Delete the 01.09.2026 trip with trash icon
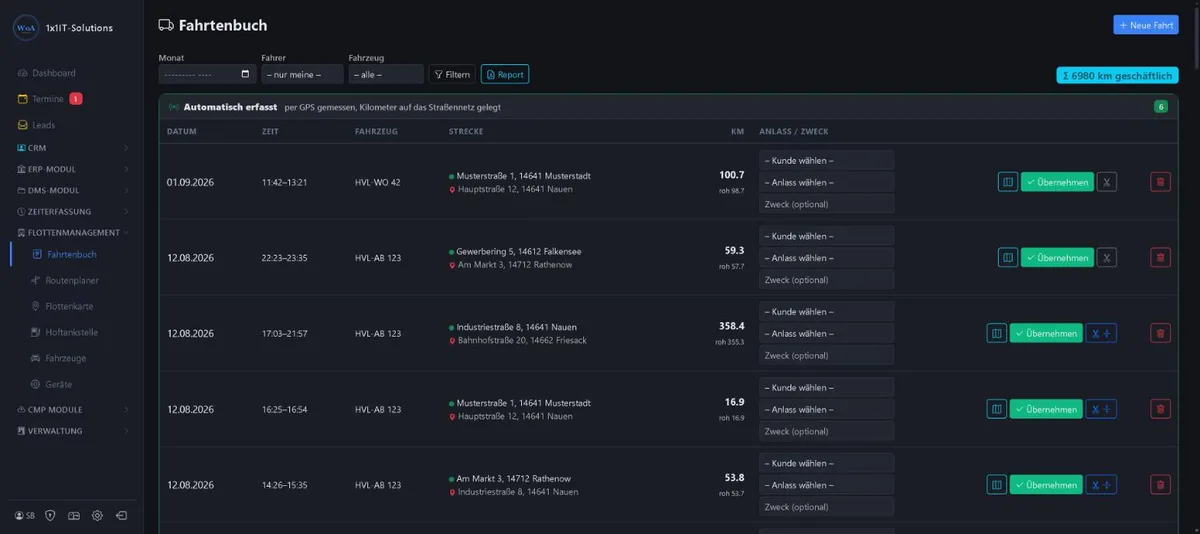The height and width of the screenshot is (534, 1200). click(1160, 182)
